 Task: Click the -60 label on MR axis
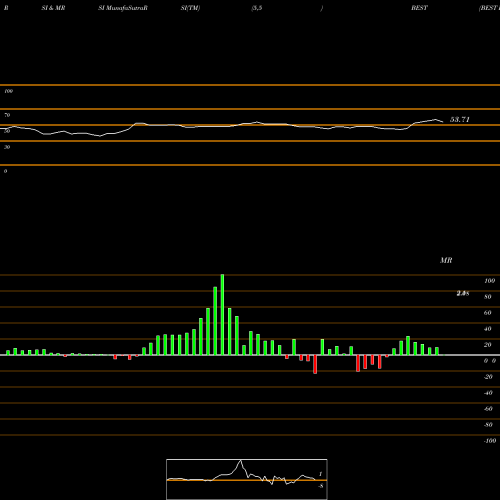(x=488, y=409)
